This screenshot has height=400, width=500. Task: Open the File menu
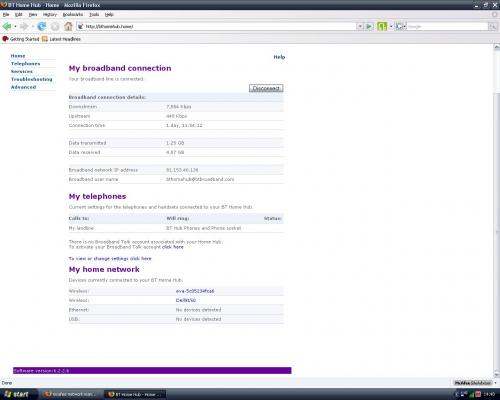(6, 15)
